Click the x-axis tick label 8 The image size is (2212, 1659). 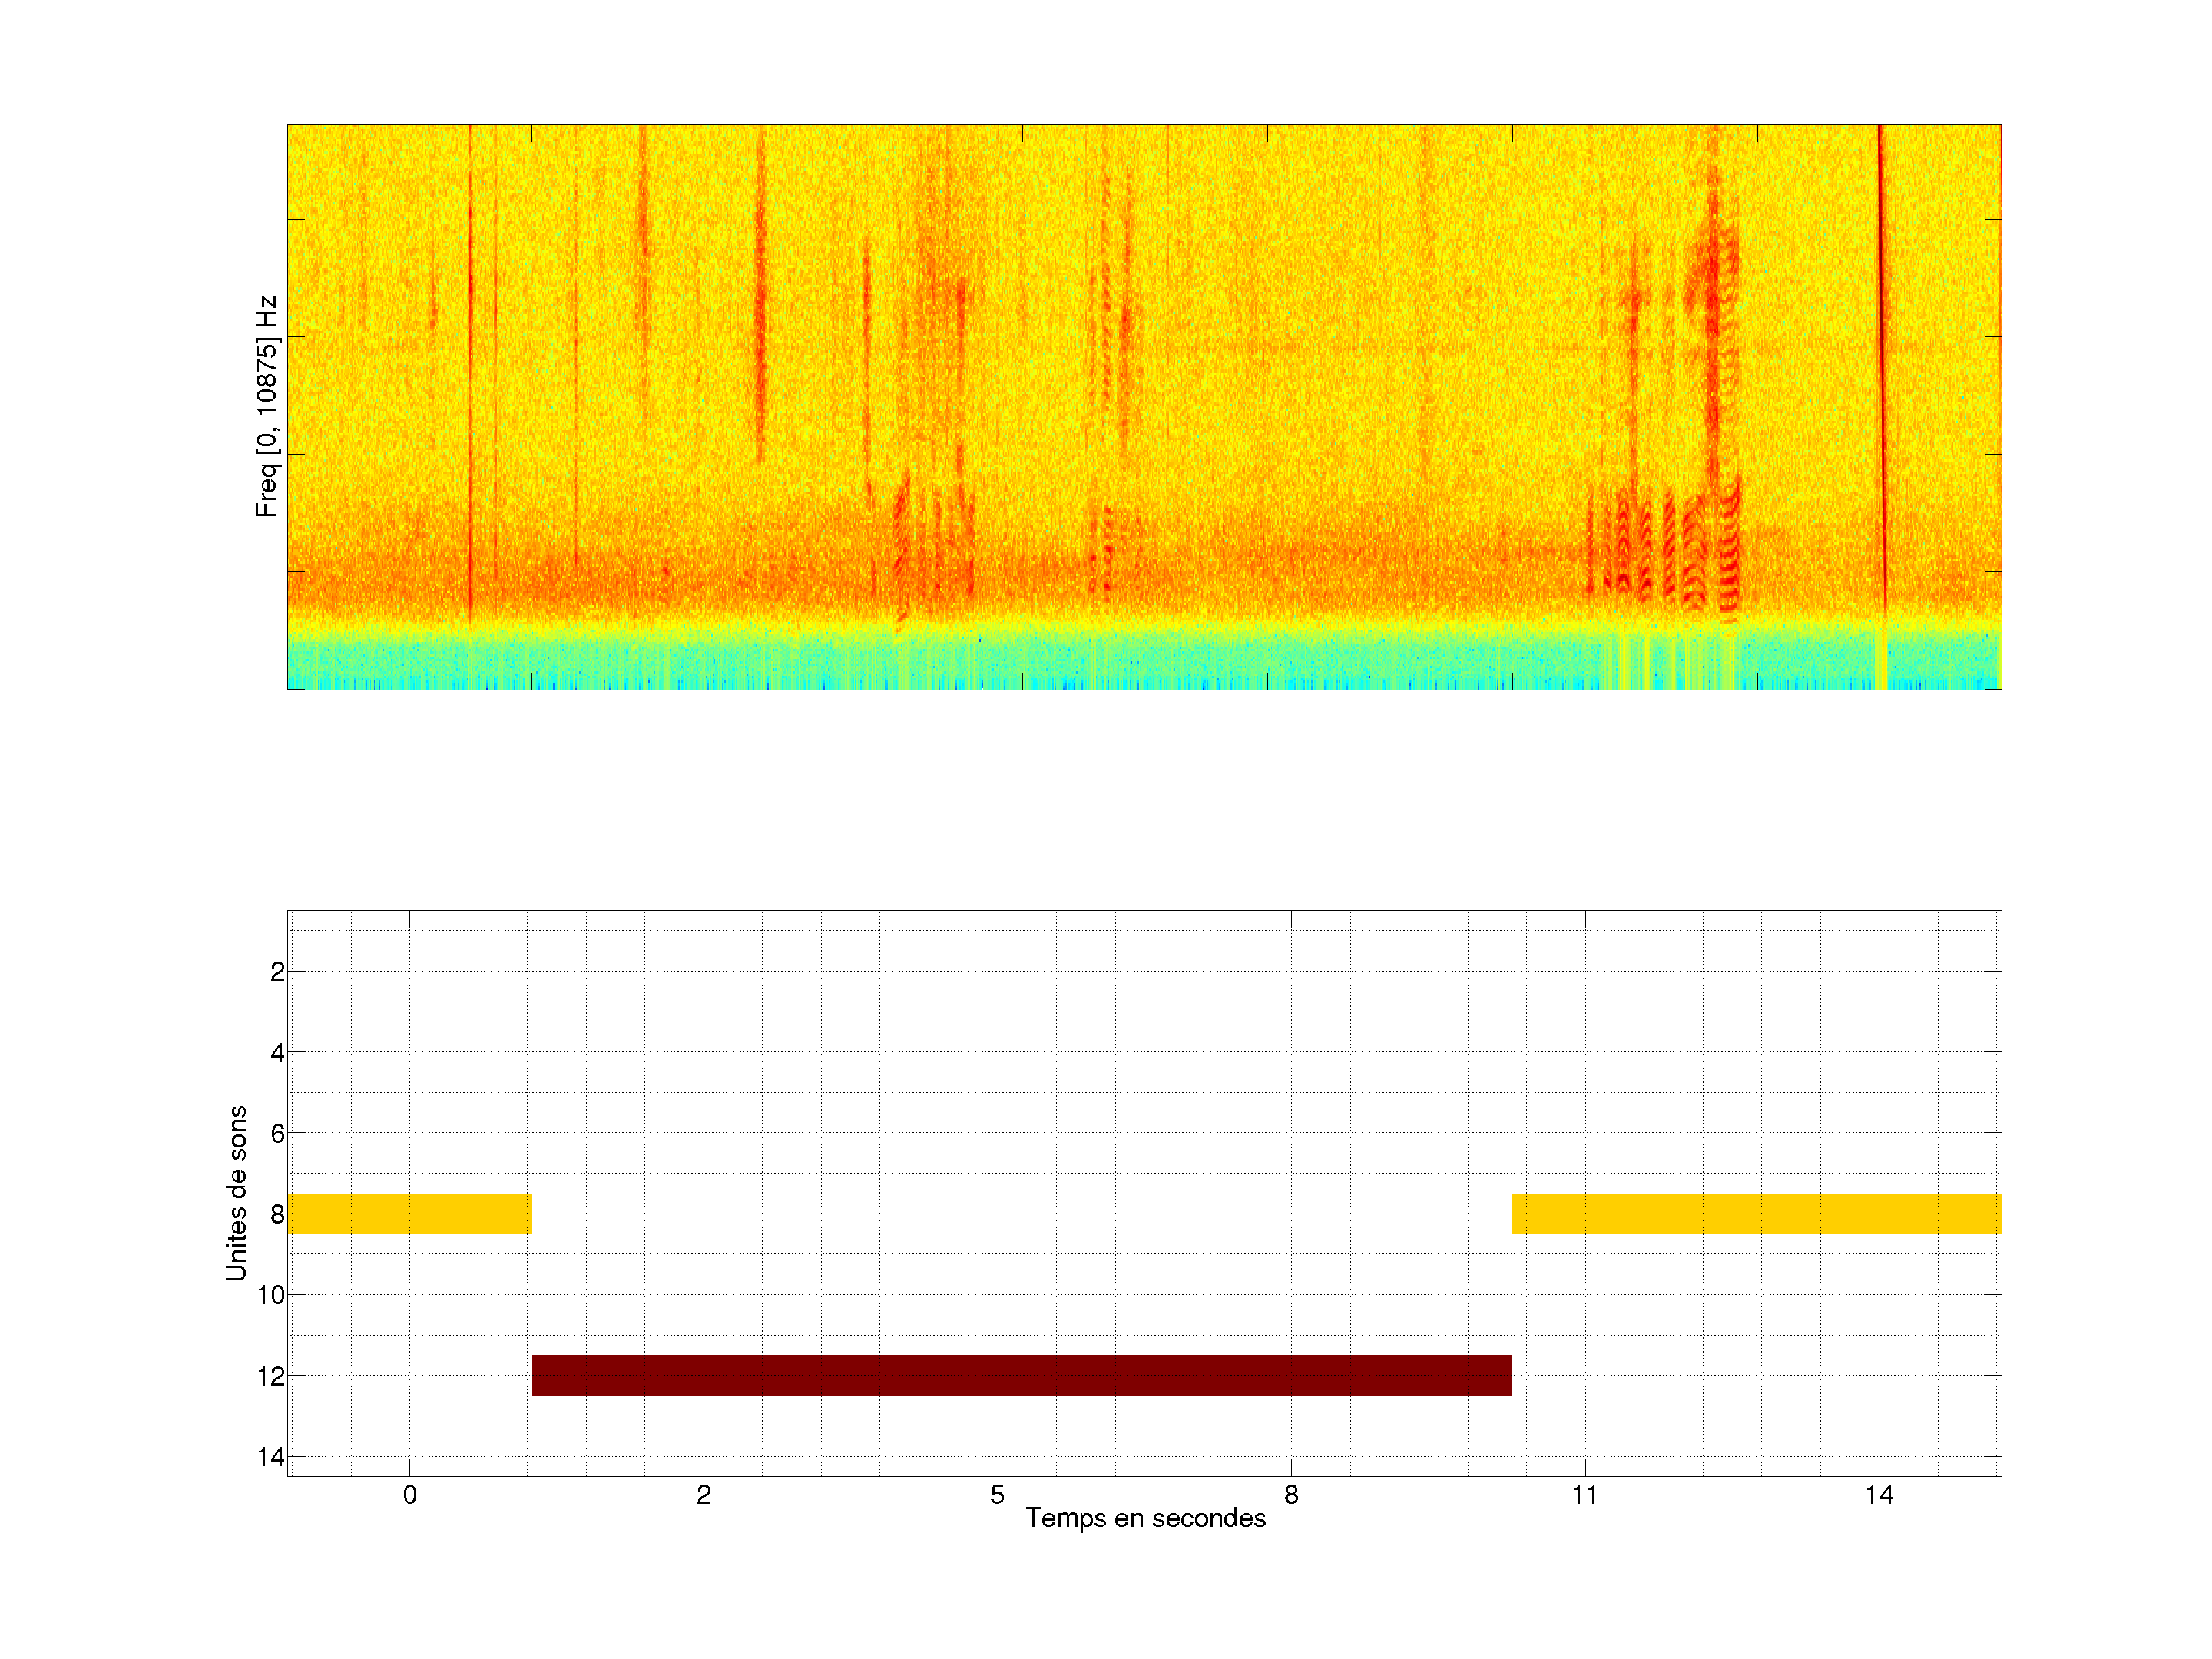(x=1291, y=1495)
